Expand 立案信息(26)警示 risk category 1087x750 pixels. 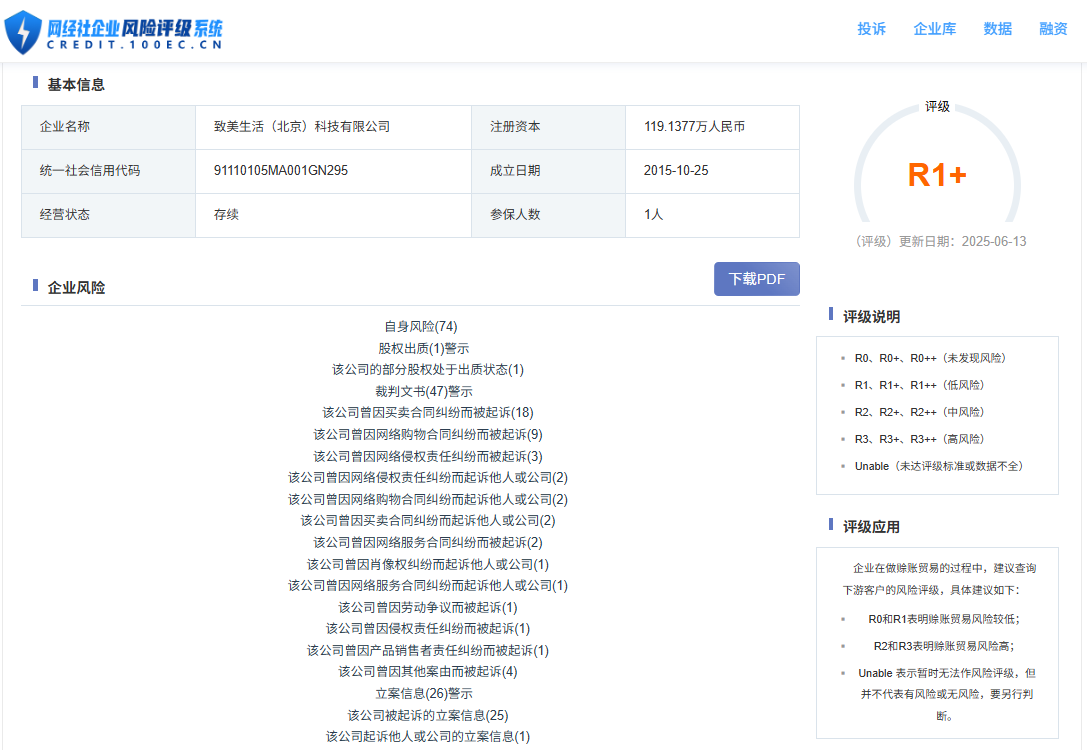tap(424, 693)
